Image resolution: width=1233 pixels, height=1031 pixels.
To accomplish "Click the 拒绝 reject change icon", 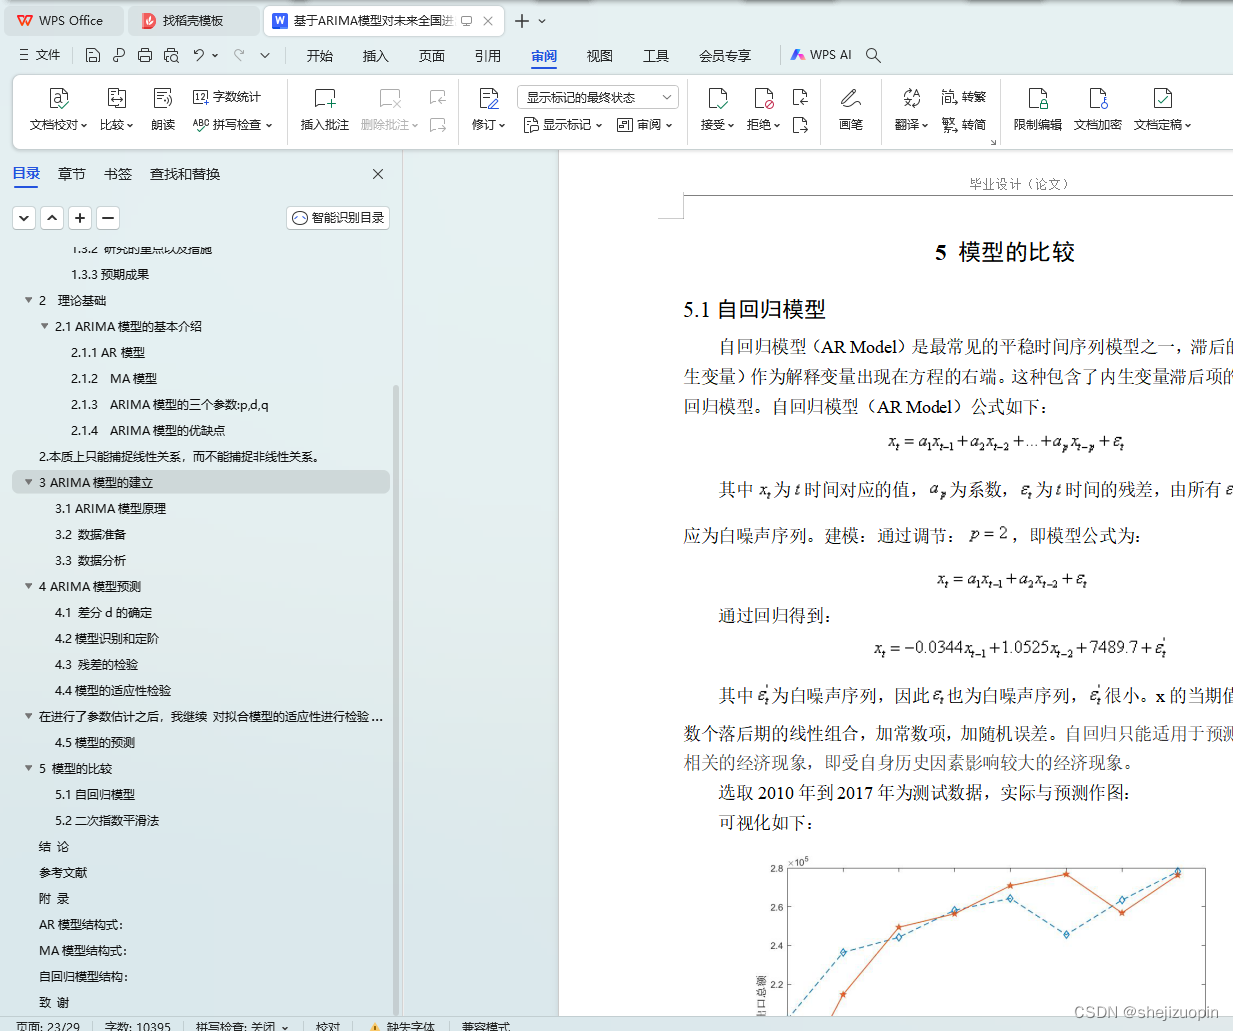I will (763, 98).
